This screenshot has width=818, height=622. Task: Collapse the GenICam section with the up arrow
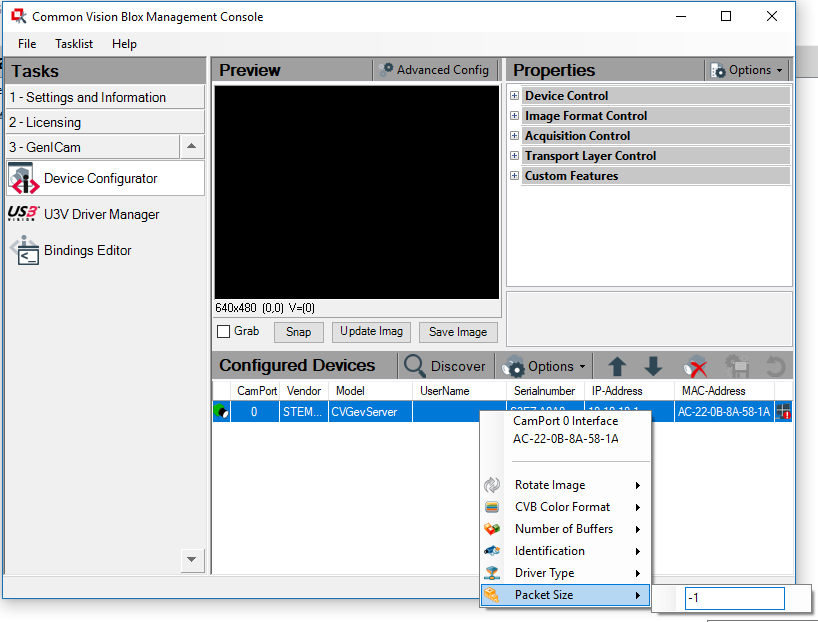[191, 147]
